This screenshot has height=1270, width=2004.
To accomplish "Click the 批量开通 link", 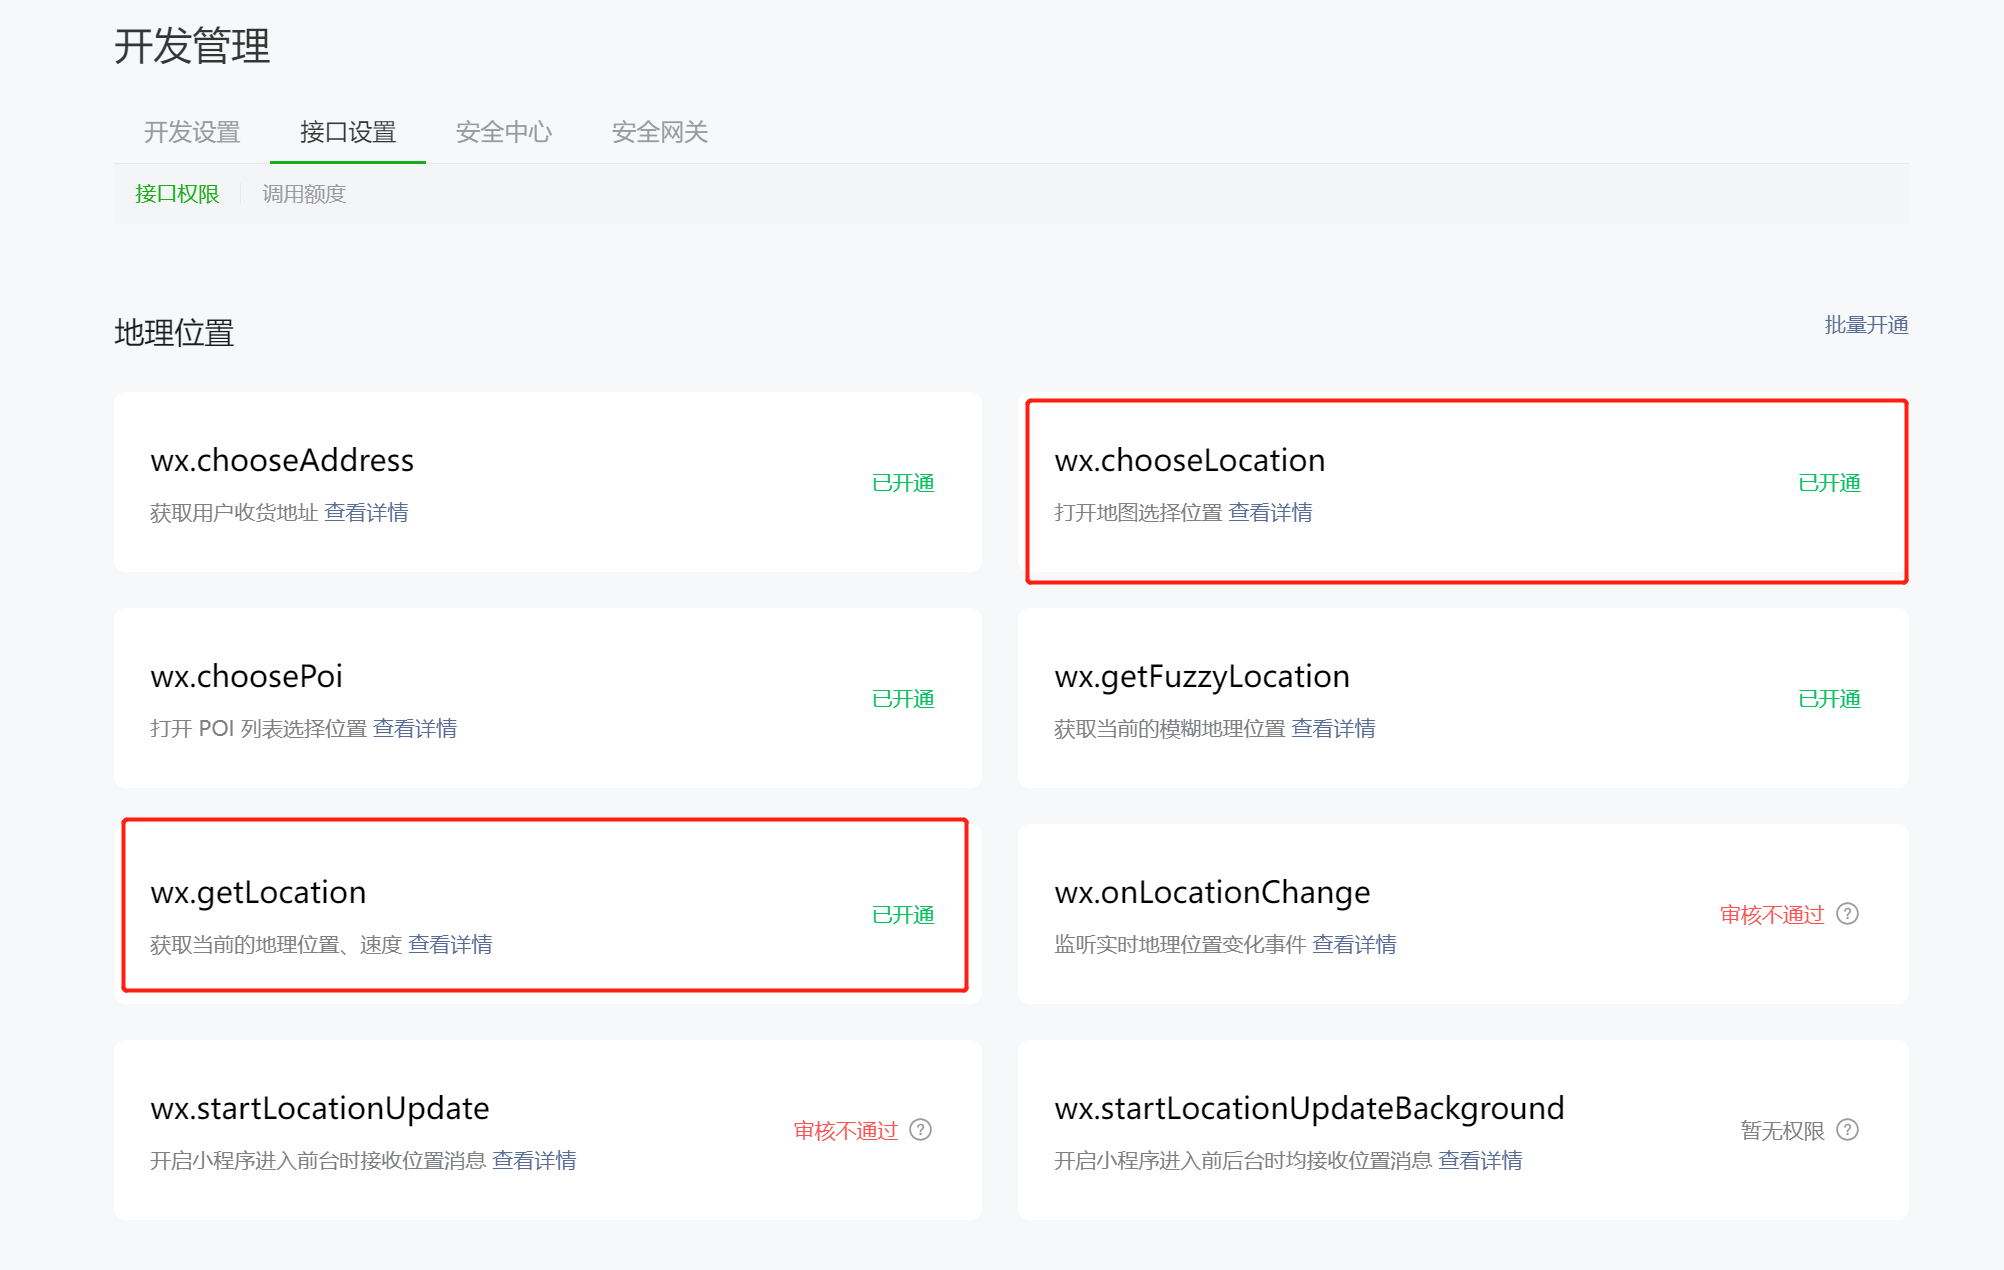I will tap(1866, 325).
